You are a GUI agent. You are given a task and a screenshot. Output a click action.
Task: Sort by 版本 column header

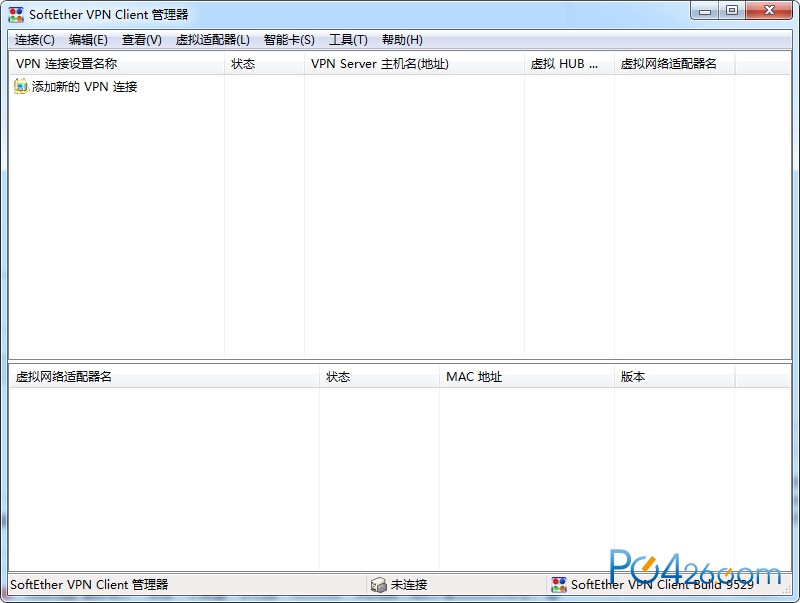pos(674,377)
